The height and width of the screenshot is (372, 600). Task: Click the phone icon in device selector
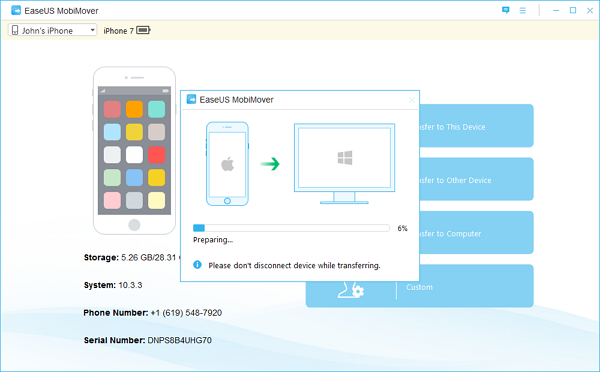(x=15, y=30)
